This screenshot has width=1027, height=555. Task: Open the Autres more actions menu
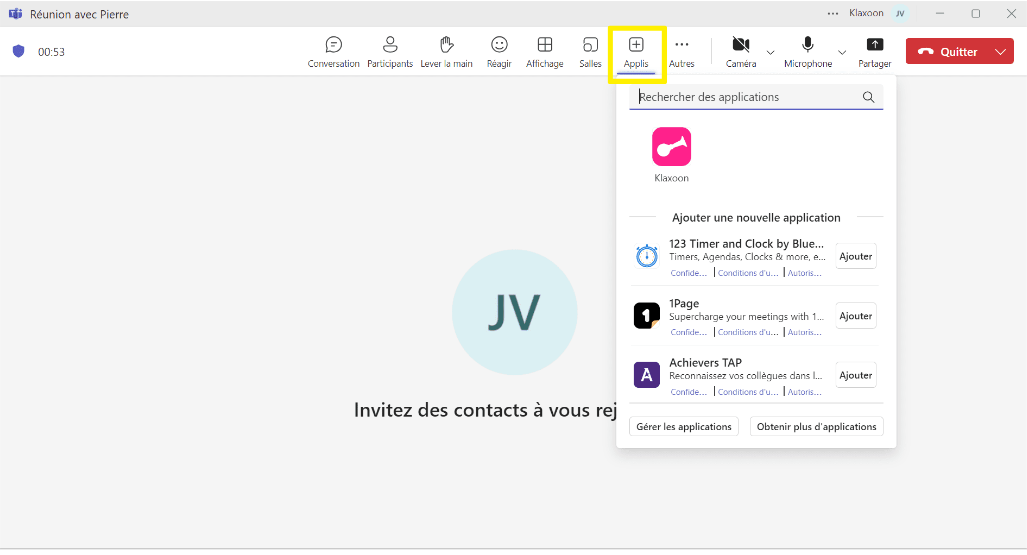tap(681, 51)
